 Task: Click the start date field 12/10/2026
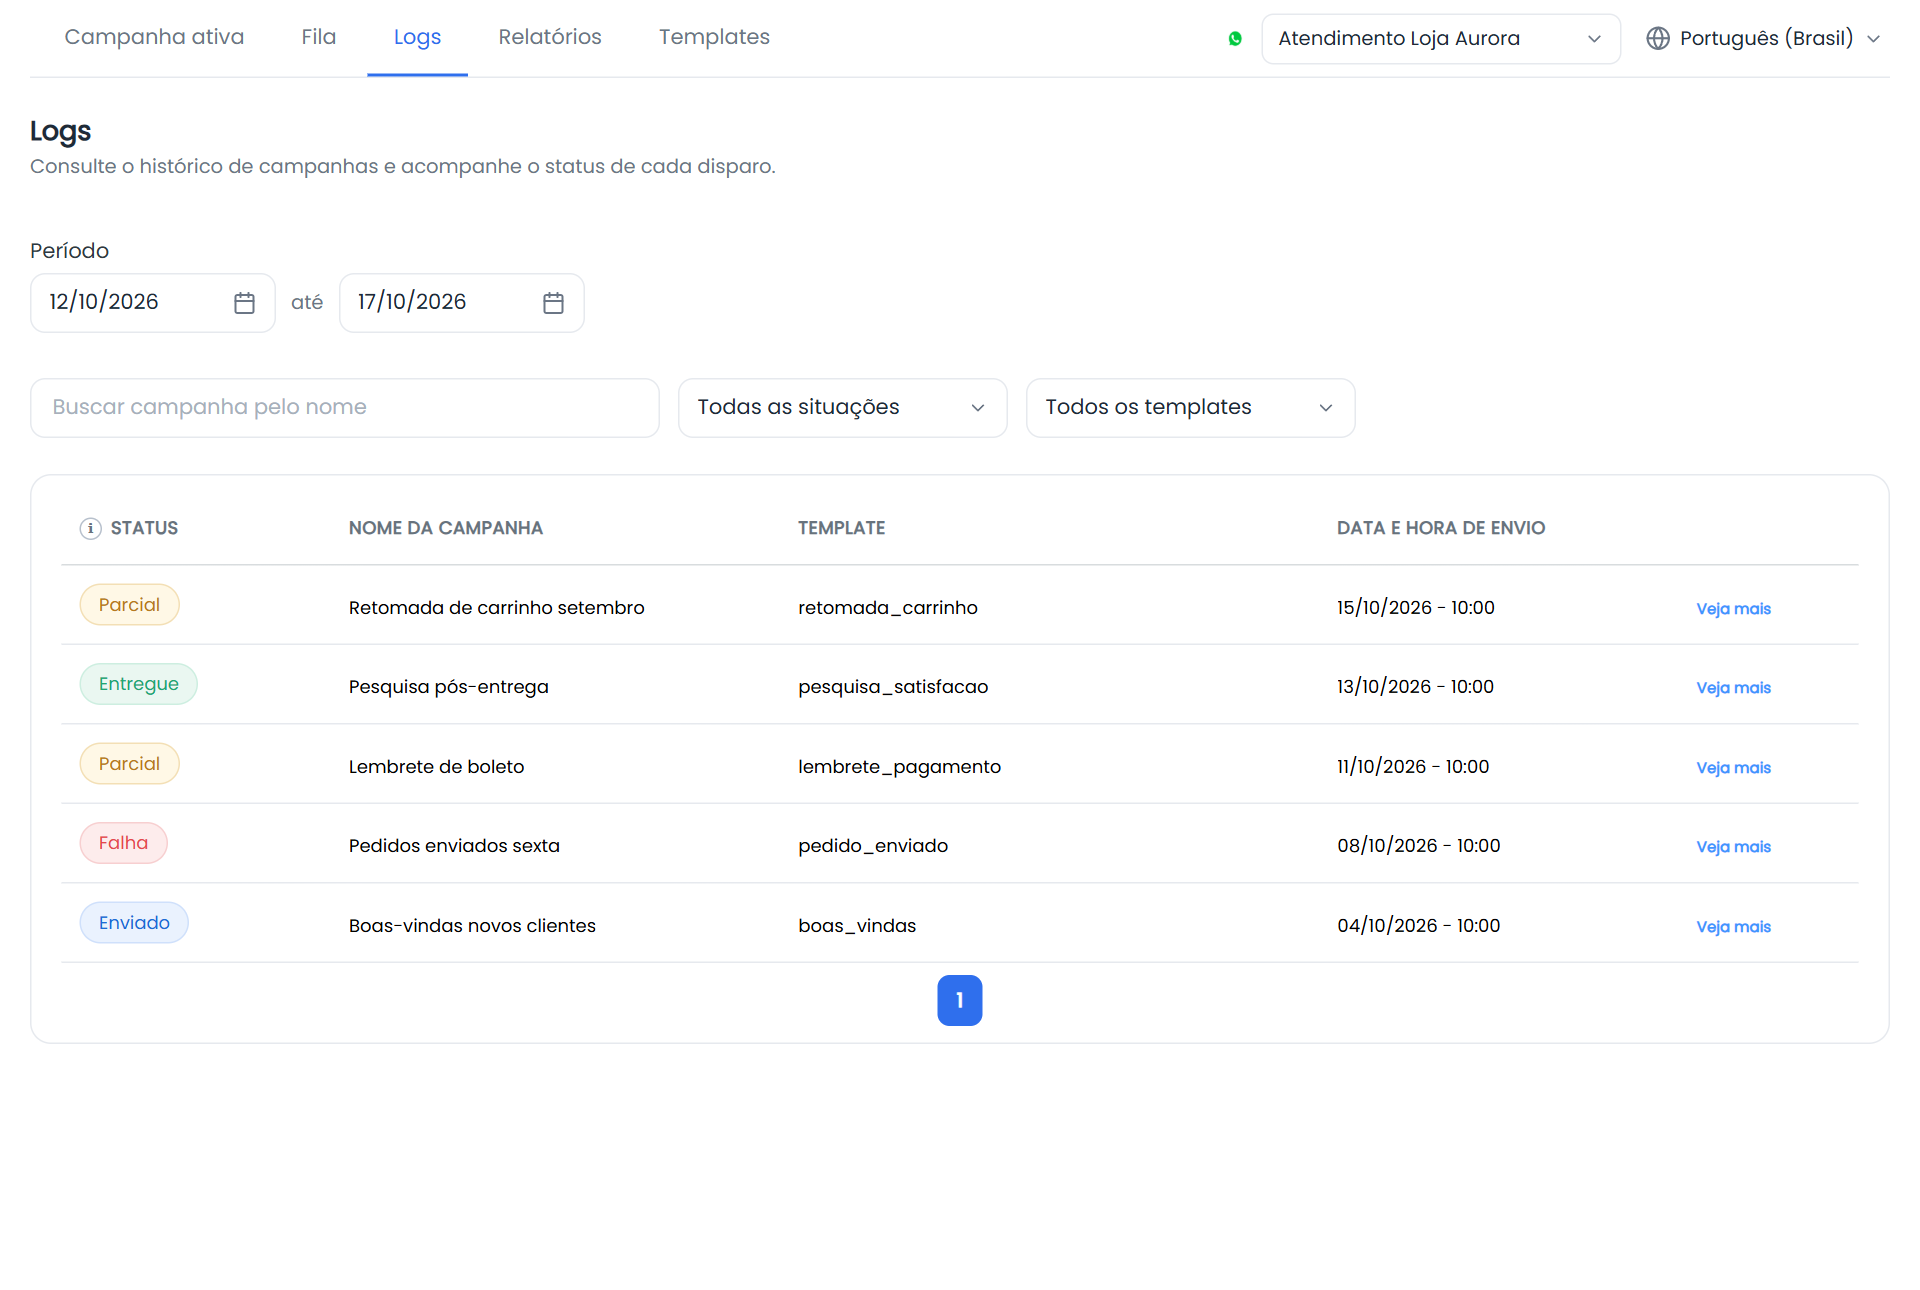(153, 303)
